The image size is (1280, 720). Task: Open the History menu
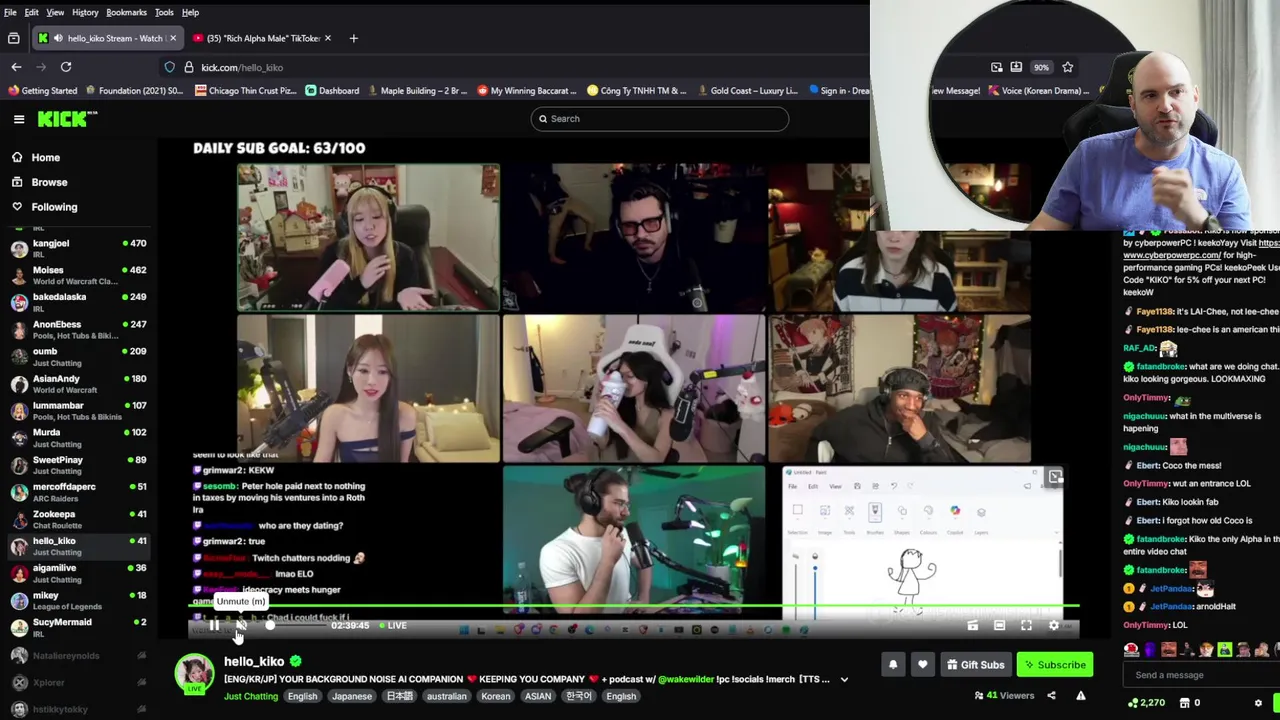[85, 12]
